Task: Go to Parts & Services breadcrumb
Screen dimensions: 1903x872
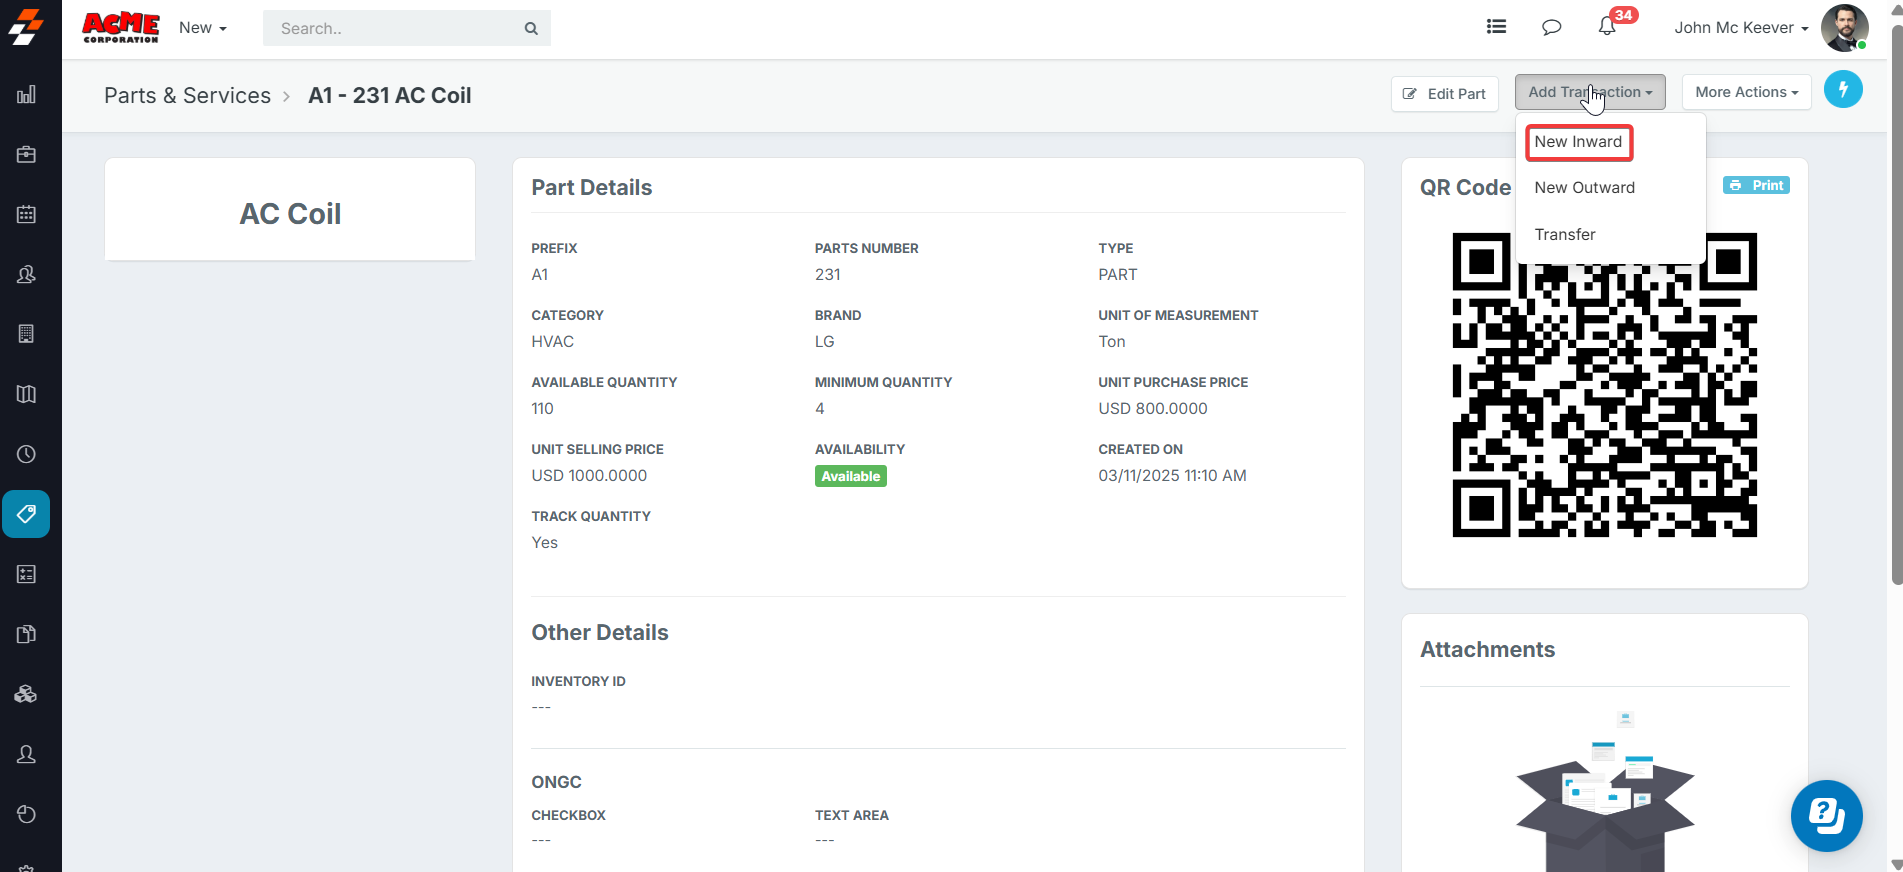Action: point(187,96)
